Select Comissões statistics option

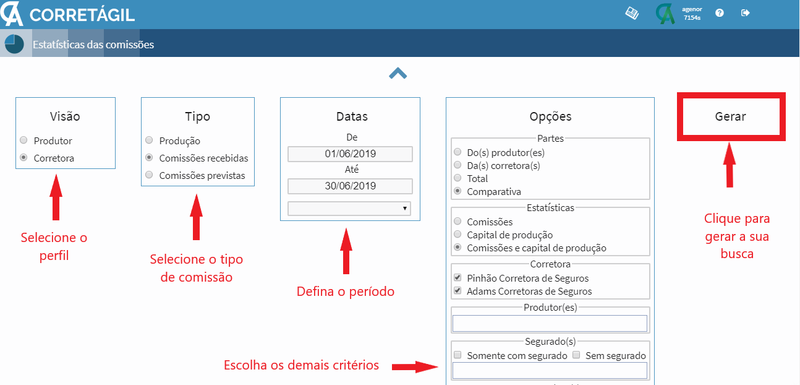point(458,222)
